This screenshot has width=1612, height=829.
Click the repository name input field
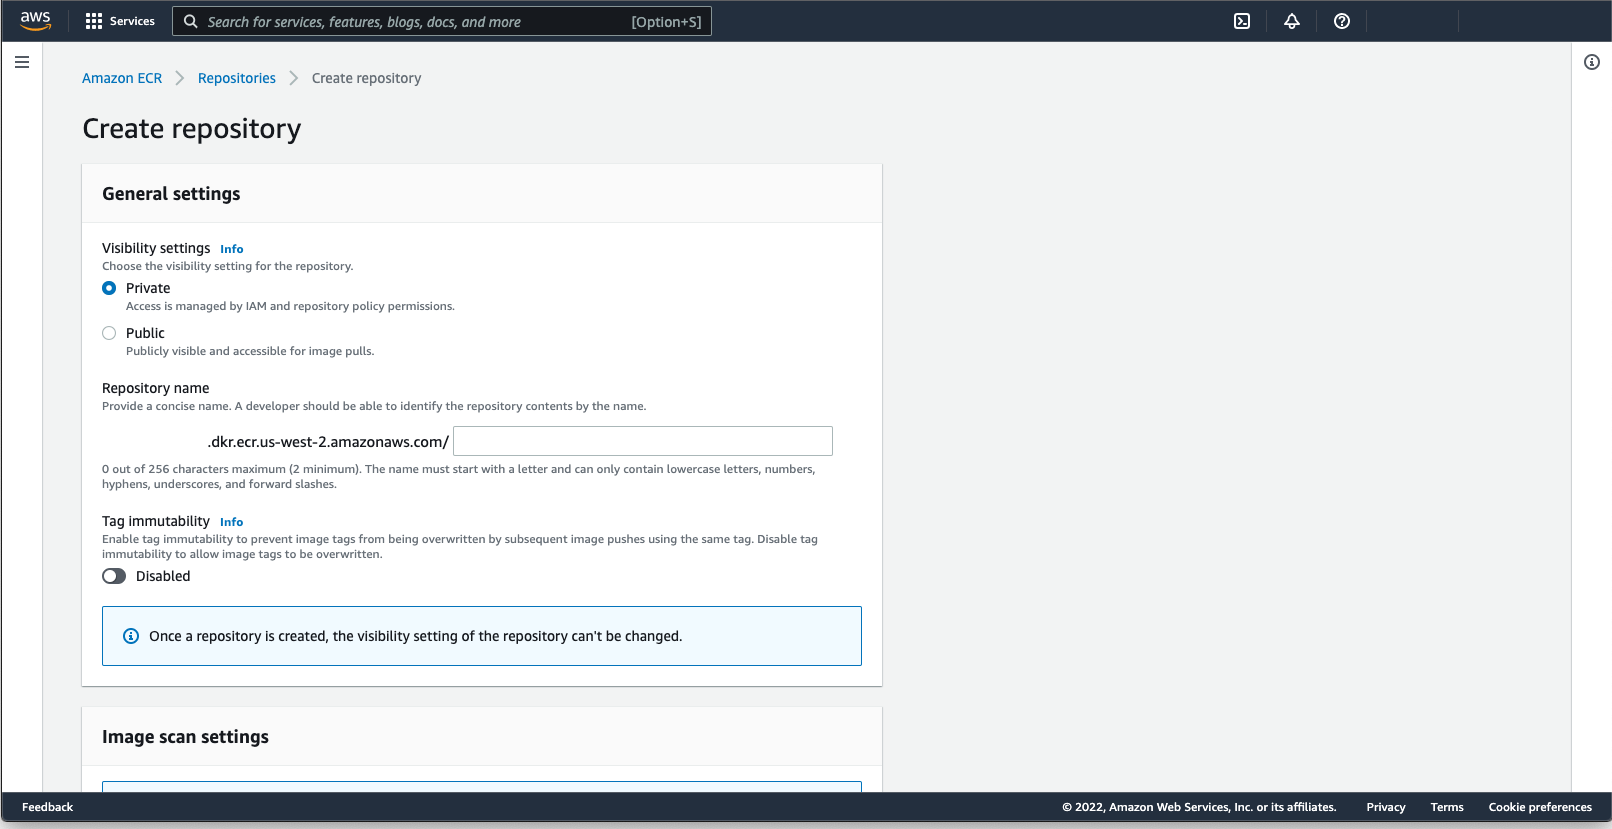[643, 441]
